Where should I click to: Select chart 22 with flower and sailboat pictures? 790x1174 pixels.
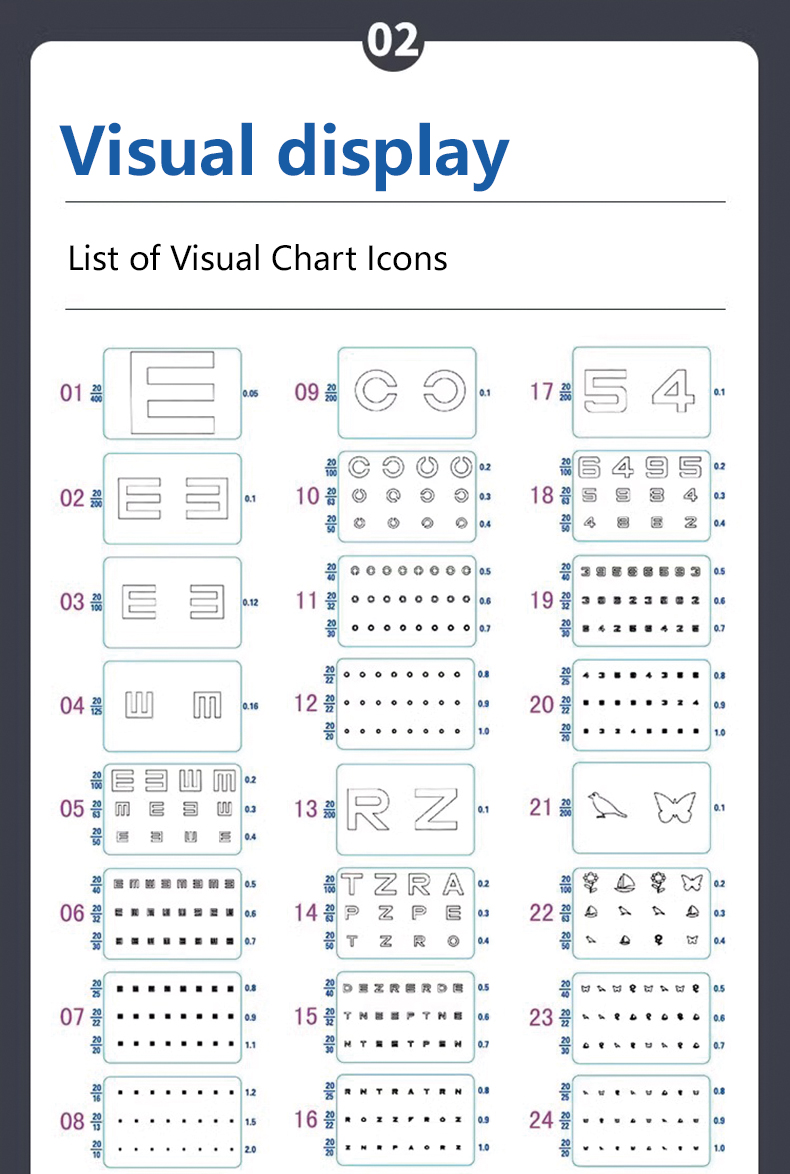click(642, 913)
